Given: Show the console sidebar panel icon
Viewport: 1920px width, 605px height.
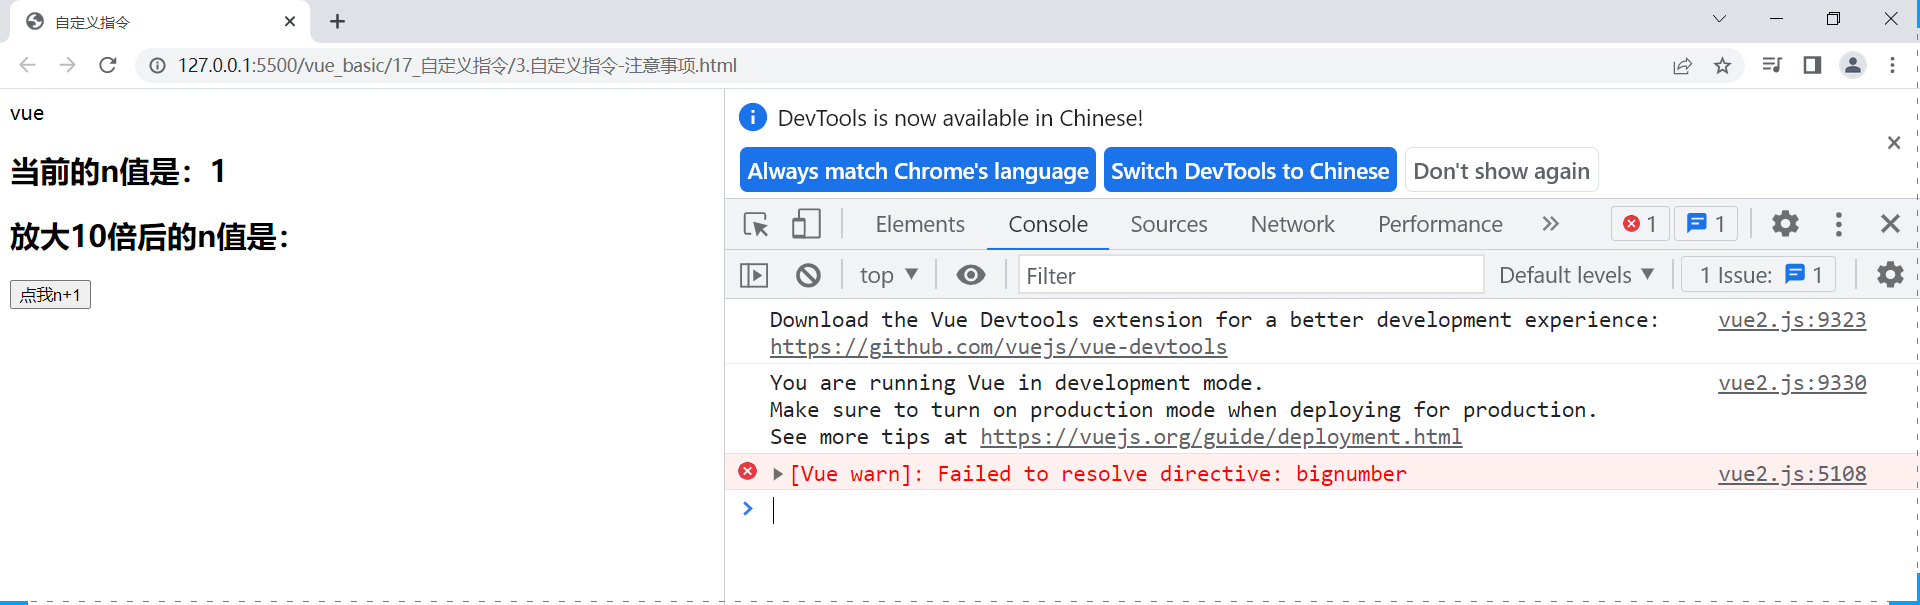Looking at the screenshot, I should [754, 275].
